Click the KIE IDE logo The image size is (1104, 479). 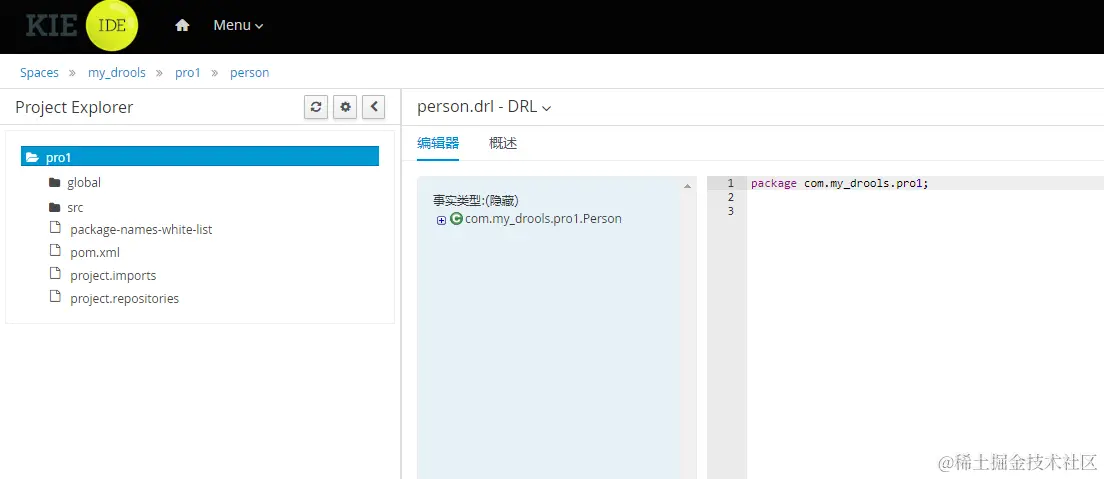82,25
